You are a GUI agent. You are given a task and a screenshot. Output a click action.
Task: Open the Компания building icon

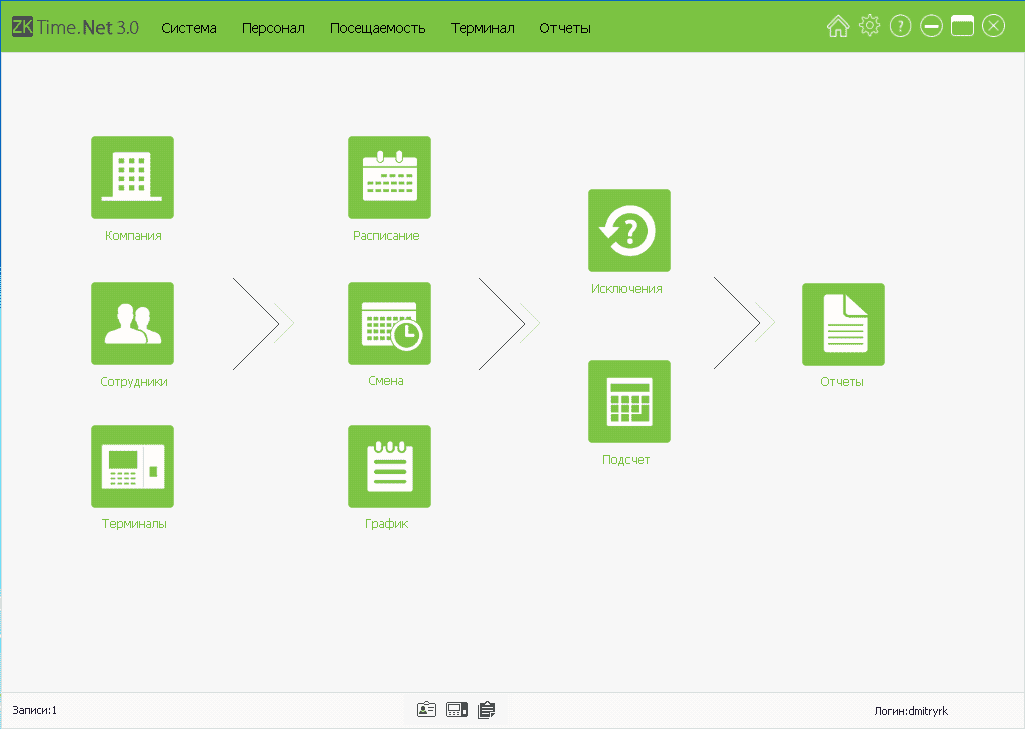coord(132,177)
